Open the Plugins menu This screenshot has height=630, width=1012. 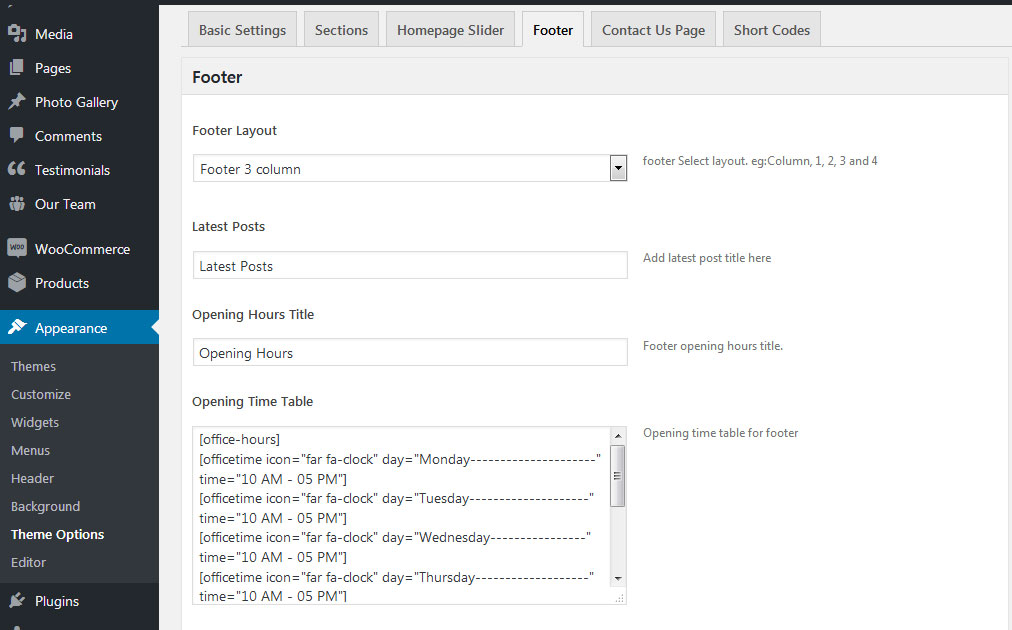tap(57, 602)
